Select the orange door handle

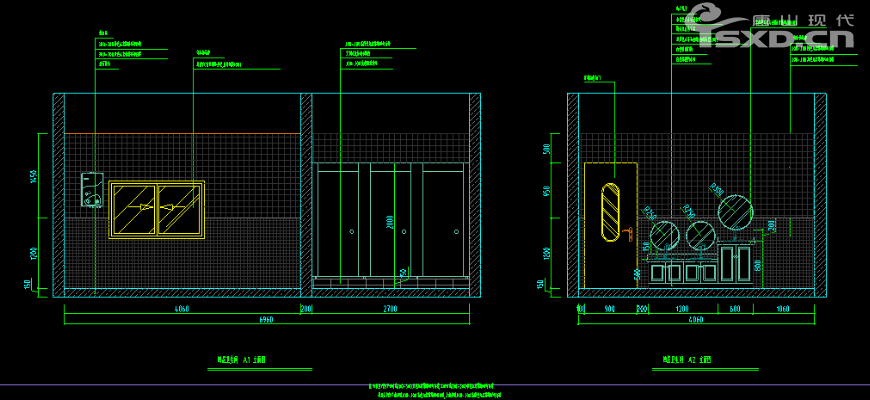pos(629,234)
